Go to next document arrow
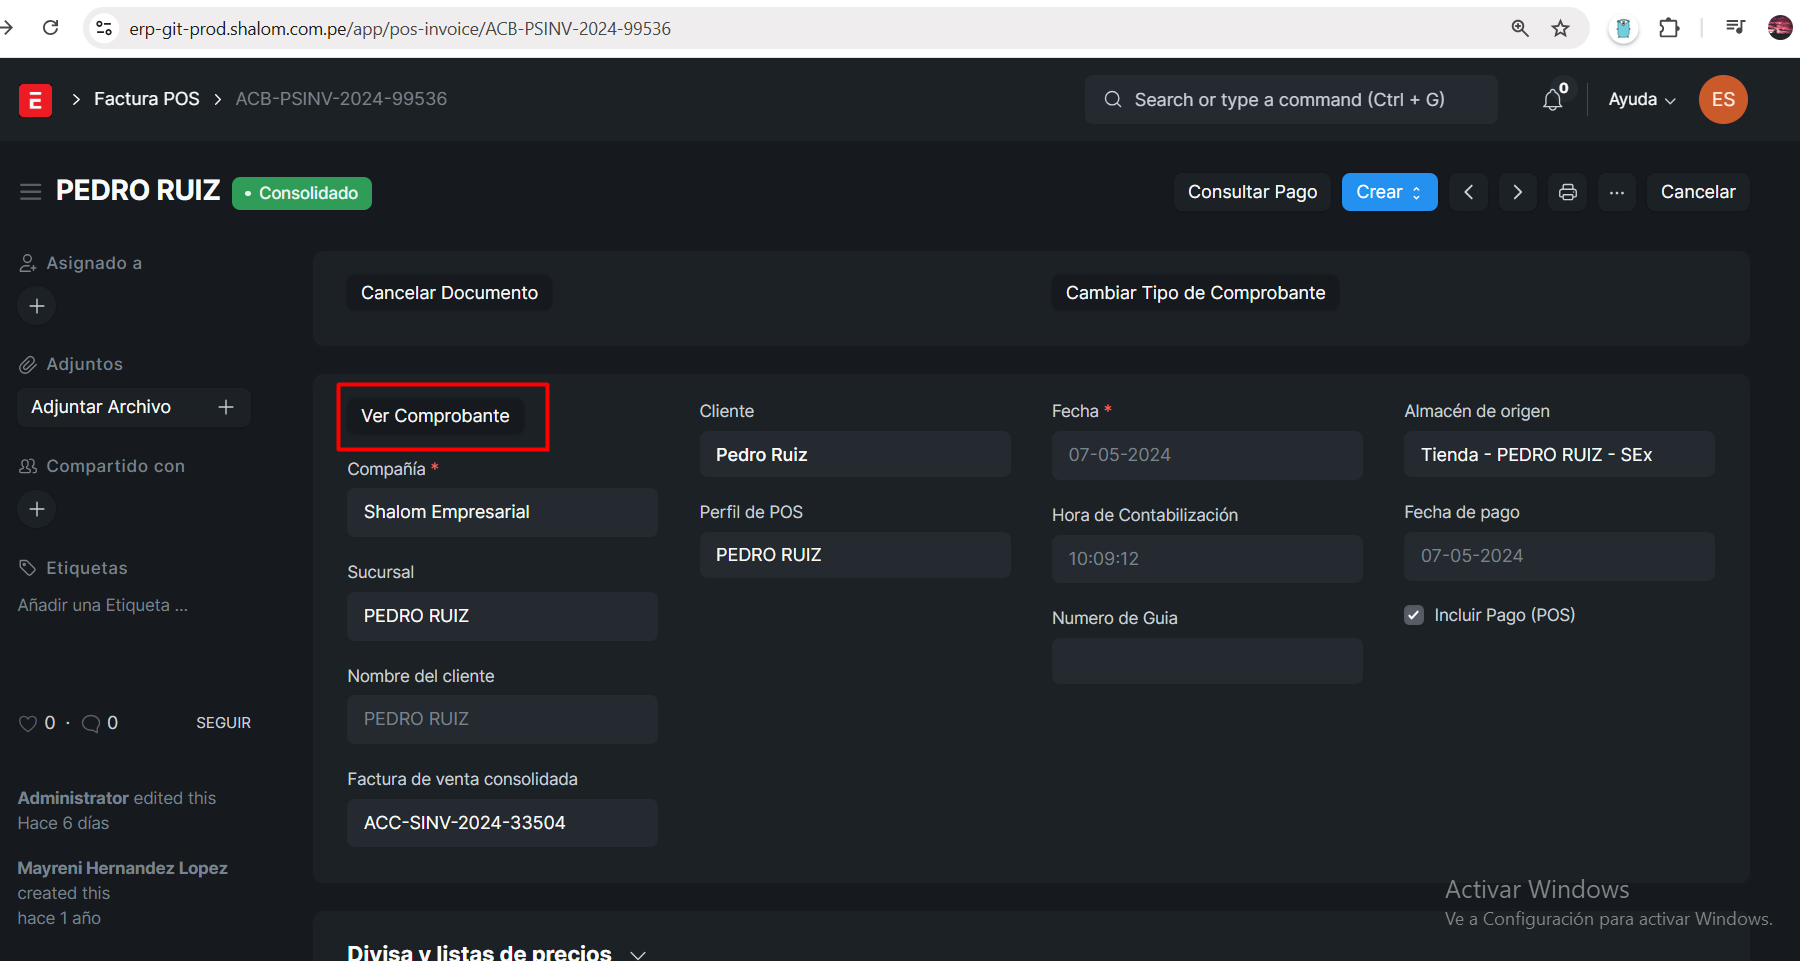Screen dimensions: 1800x961 (x=1517, y=192)
